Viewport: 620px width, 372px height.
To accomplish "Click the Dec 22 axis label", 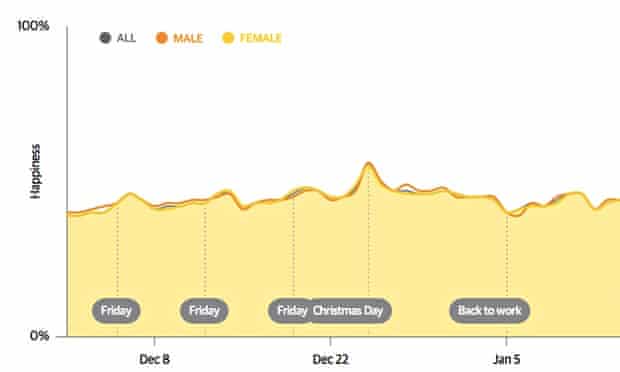I will [x=331, y=359].
